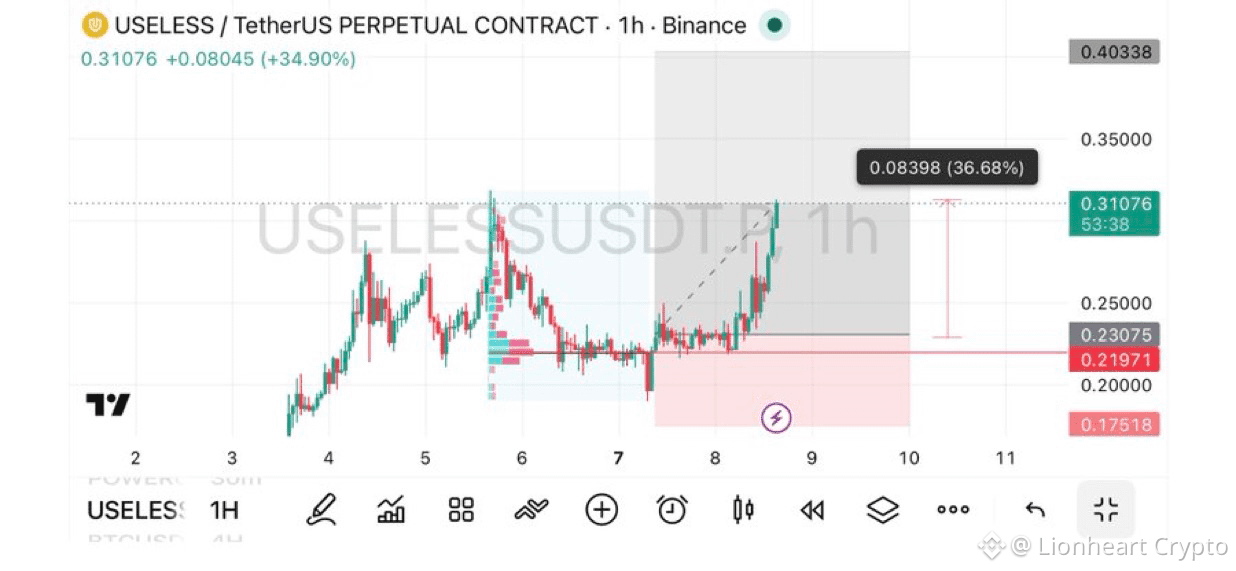This screenshot has height=571, width=1236.
Task: Open the indicators chart icon
Action: pyautogui.click(x=391, y=510)
